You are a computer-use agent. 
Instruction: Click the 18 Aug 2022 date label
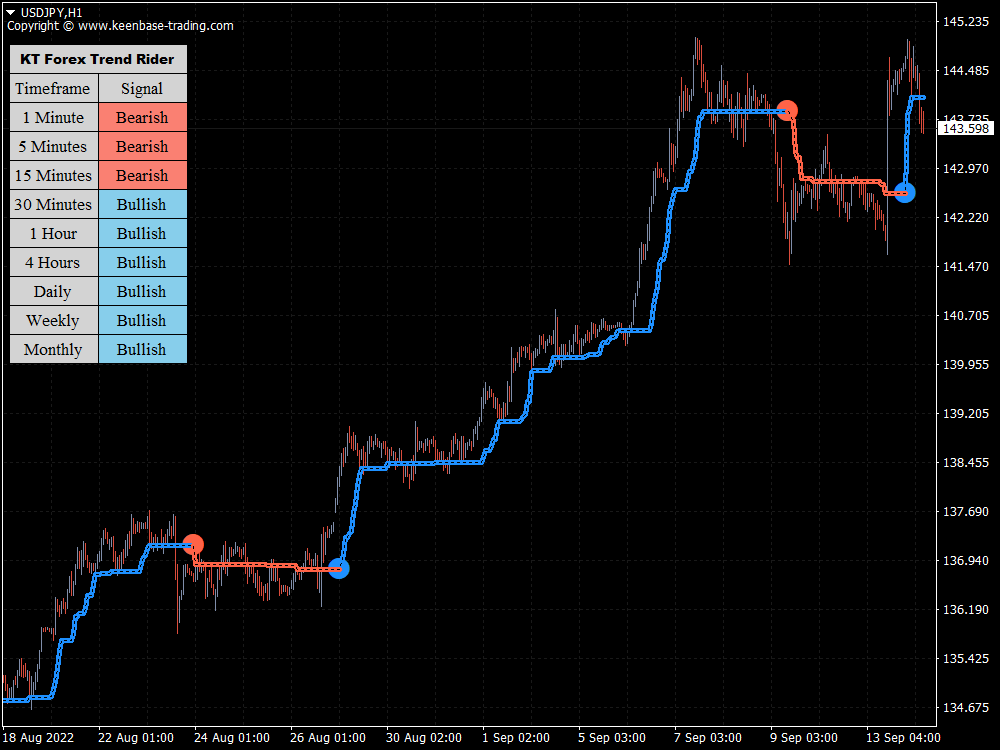38,738
